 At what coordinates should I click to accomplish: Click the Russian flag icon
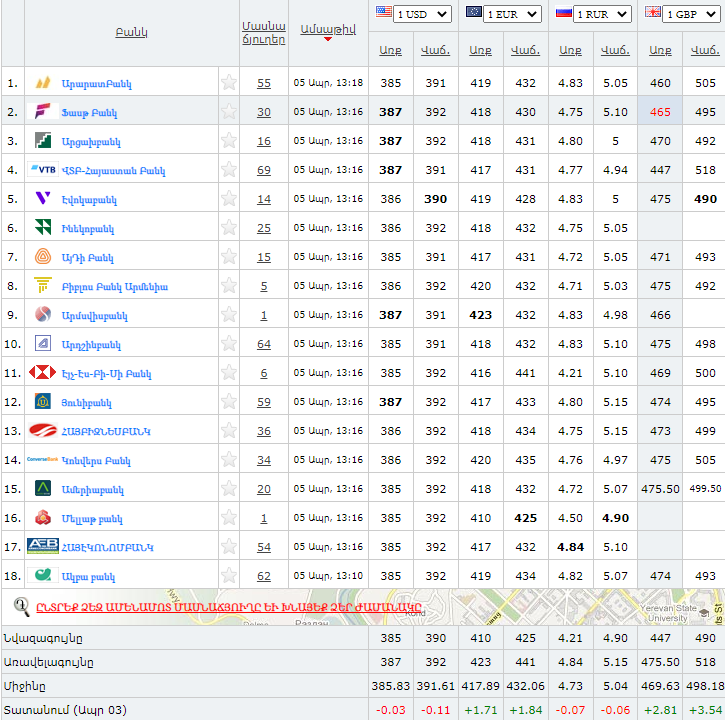pos(564,12)
